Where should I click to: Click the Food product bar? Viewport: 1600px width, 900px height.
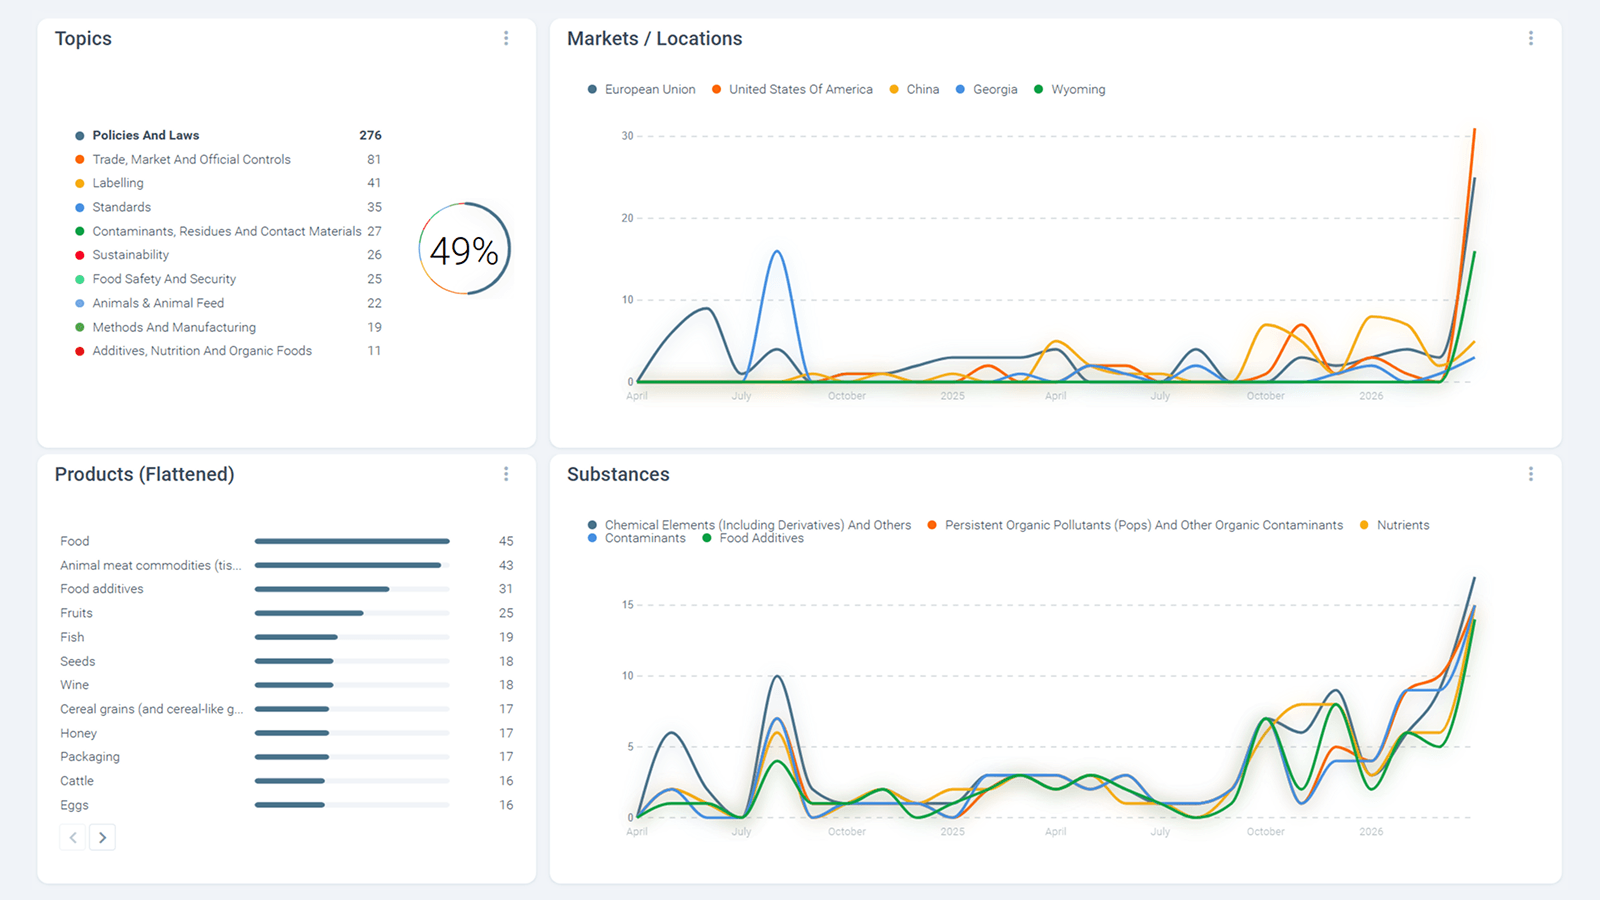351,541
